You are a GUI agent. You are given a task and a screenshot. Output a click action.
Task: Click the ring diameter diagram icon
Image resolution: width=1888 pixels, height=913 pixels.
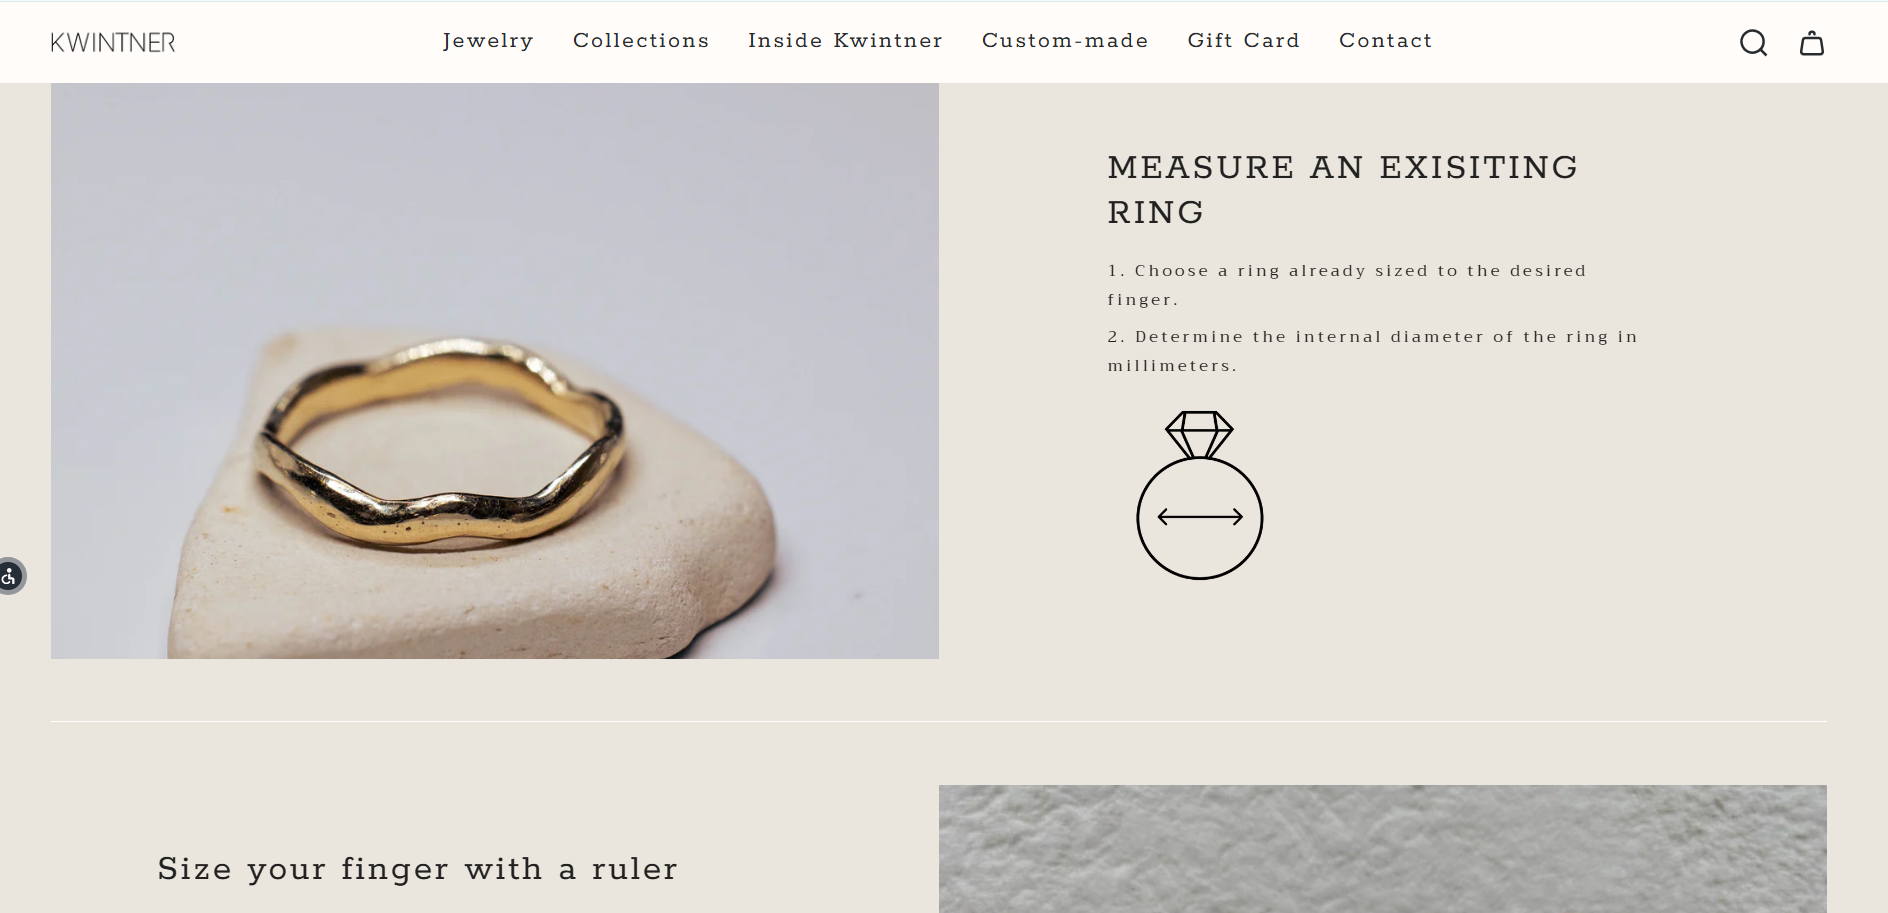(1200, 495)
